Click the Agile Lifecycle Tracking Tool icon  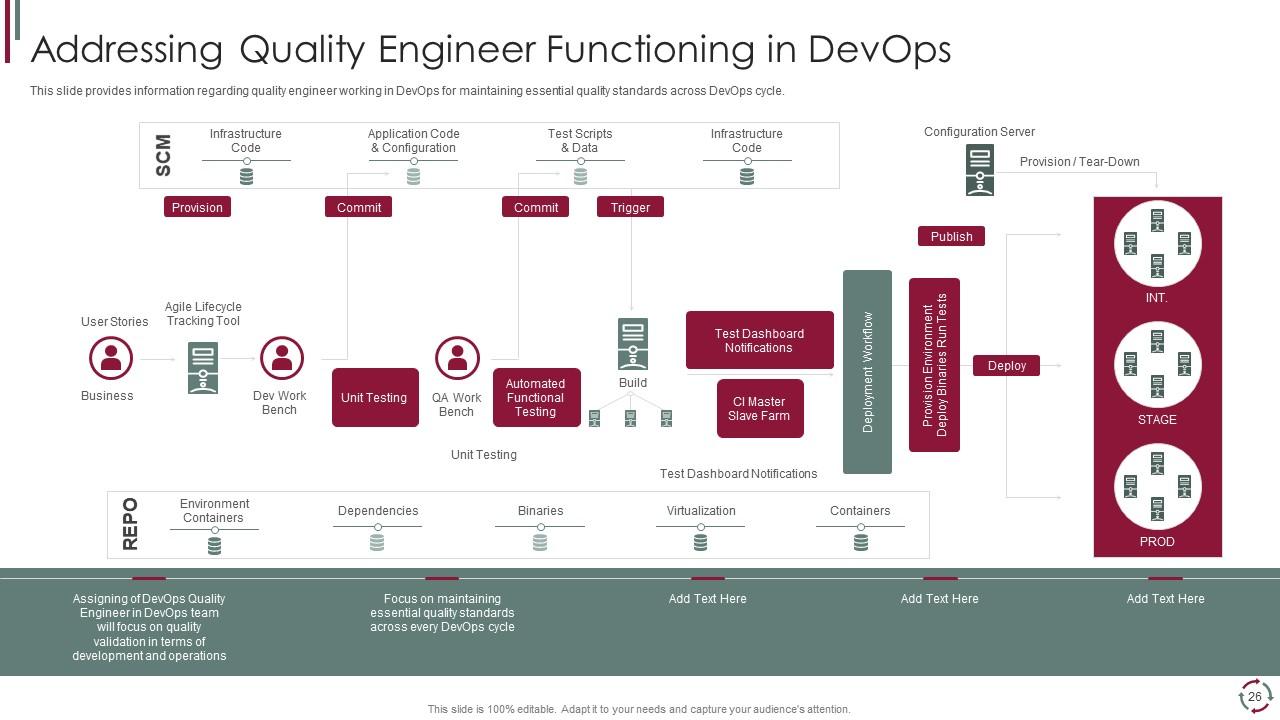coord(203,367)
